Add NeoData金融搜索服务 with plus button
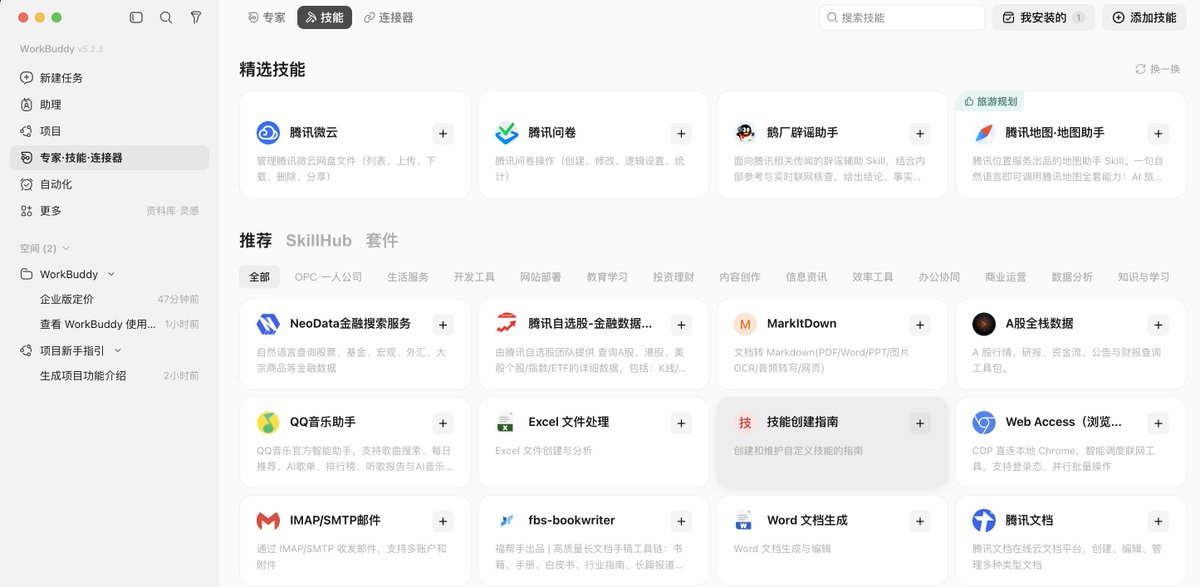 (443, 324)
